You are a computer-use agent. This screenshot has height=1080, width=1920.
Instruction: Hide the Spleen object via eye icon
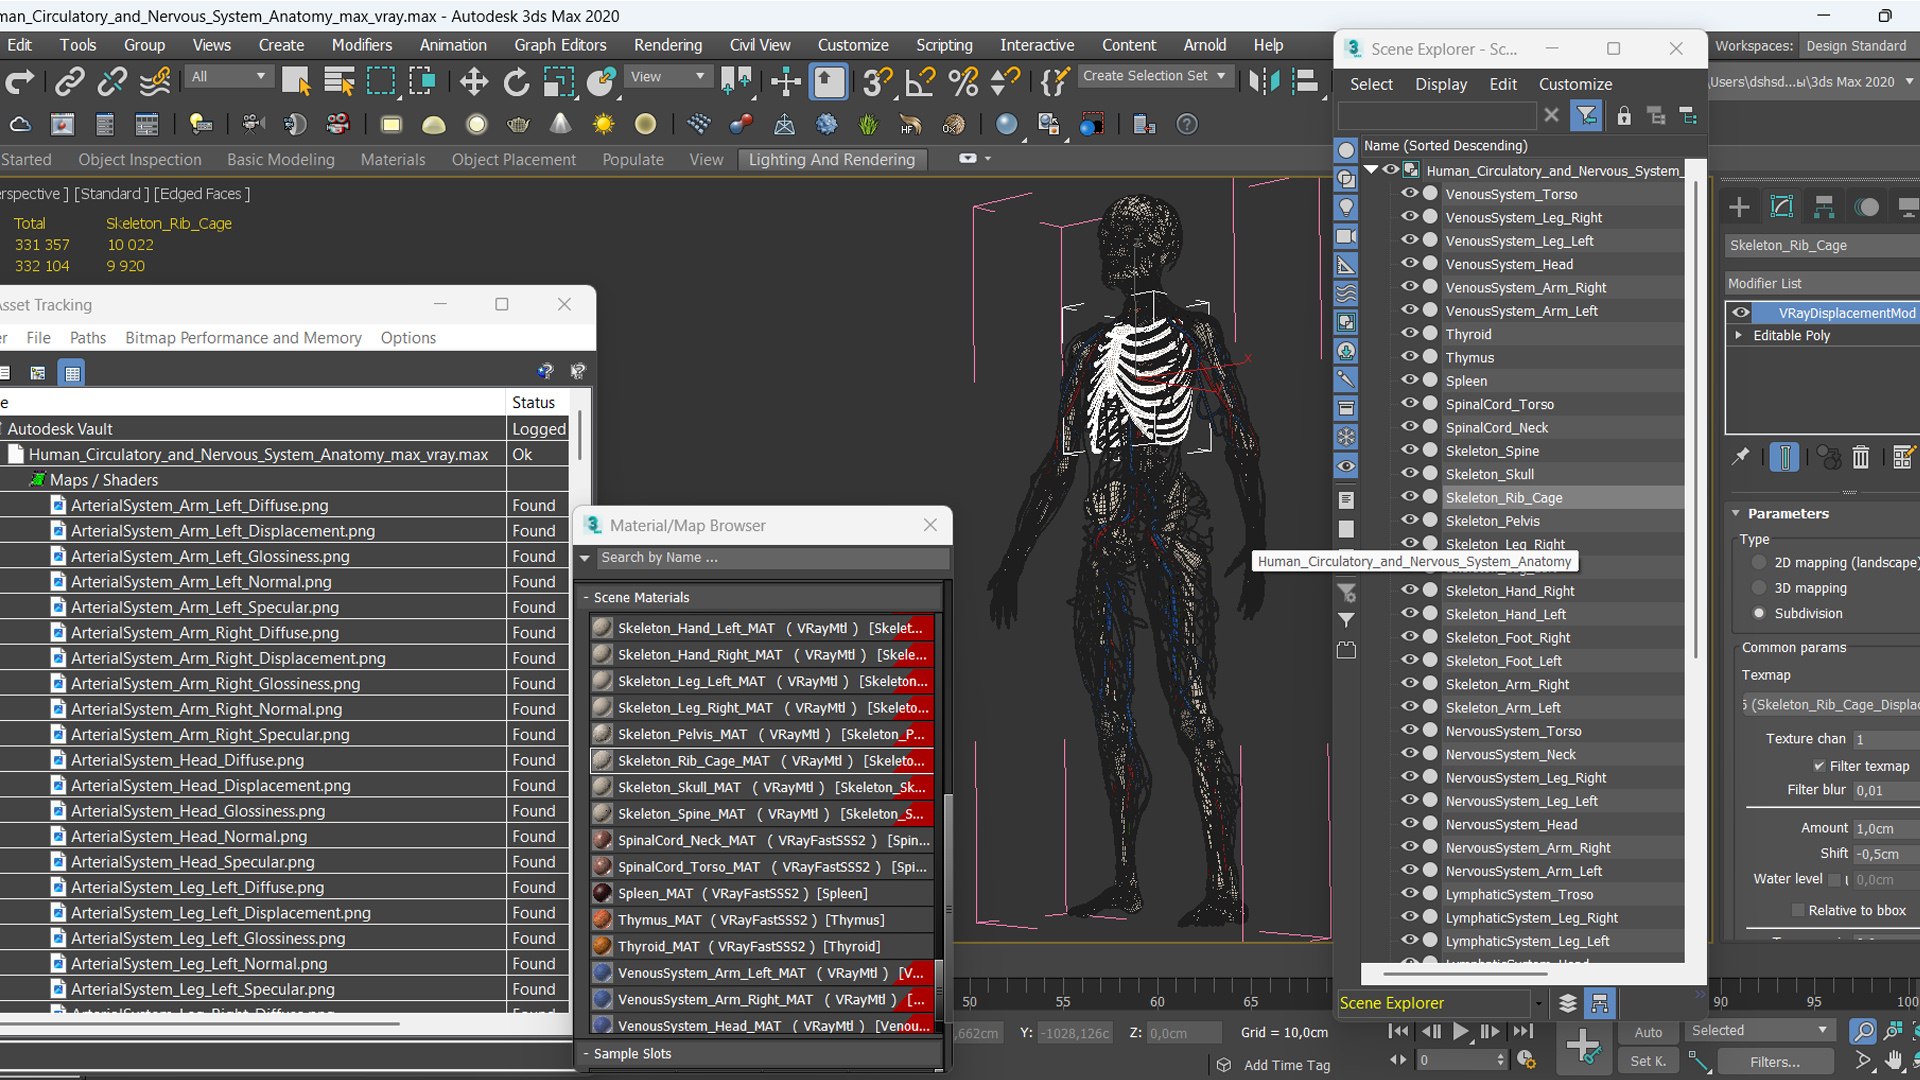[x=1409, y=380]
